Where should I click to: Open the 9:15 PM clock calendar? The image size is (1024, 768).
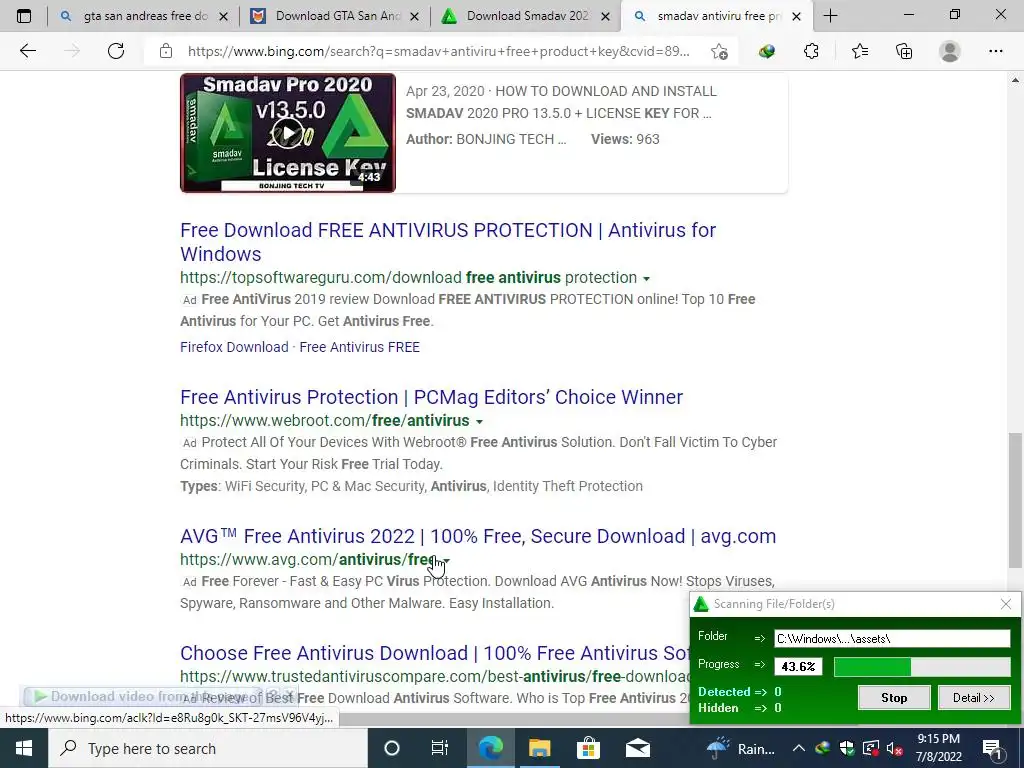(x=939, y=748)
